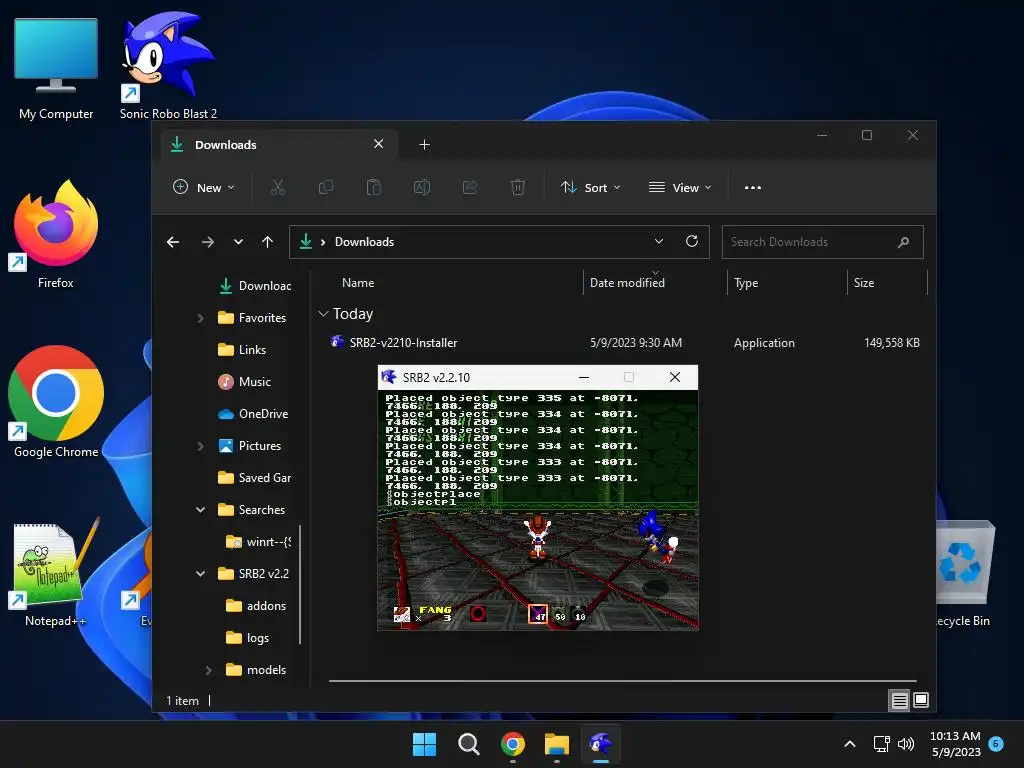Sort by Name column header
1024x768 pixels.
[x=358, y=283]
